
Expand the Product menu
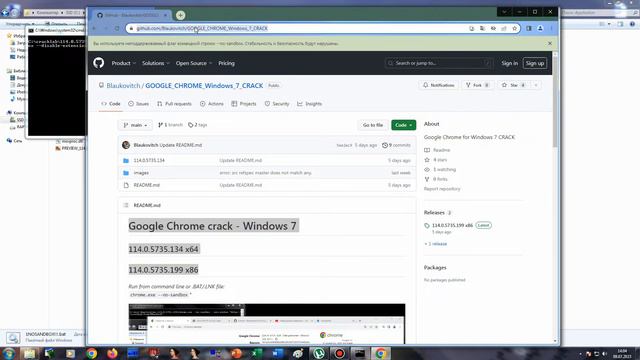(124, 63)
